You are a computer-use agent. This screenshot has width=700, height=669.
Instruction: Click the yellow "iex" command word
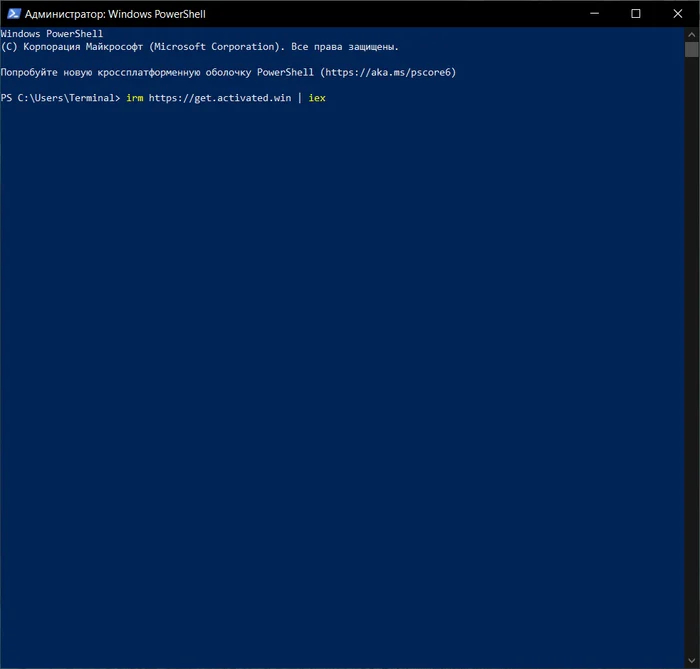[317, 98]
